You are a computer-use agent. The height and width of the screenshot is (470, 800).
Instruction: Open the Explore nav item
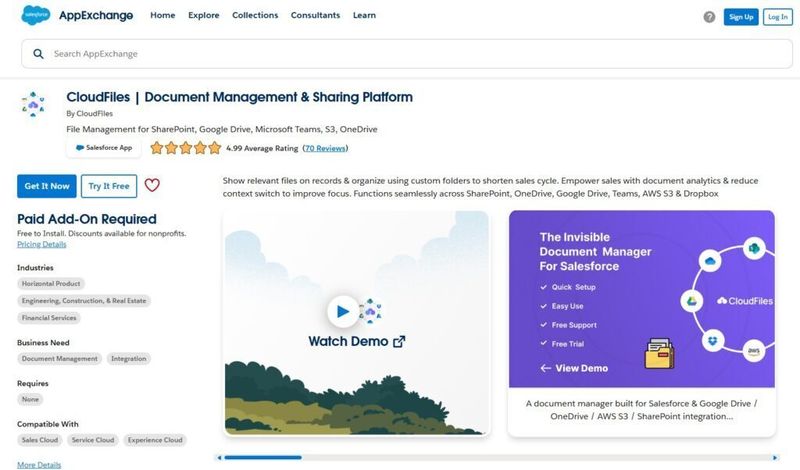[204, 15]
